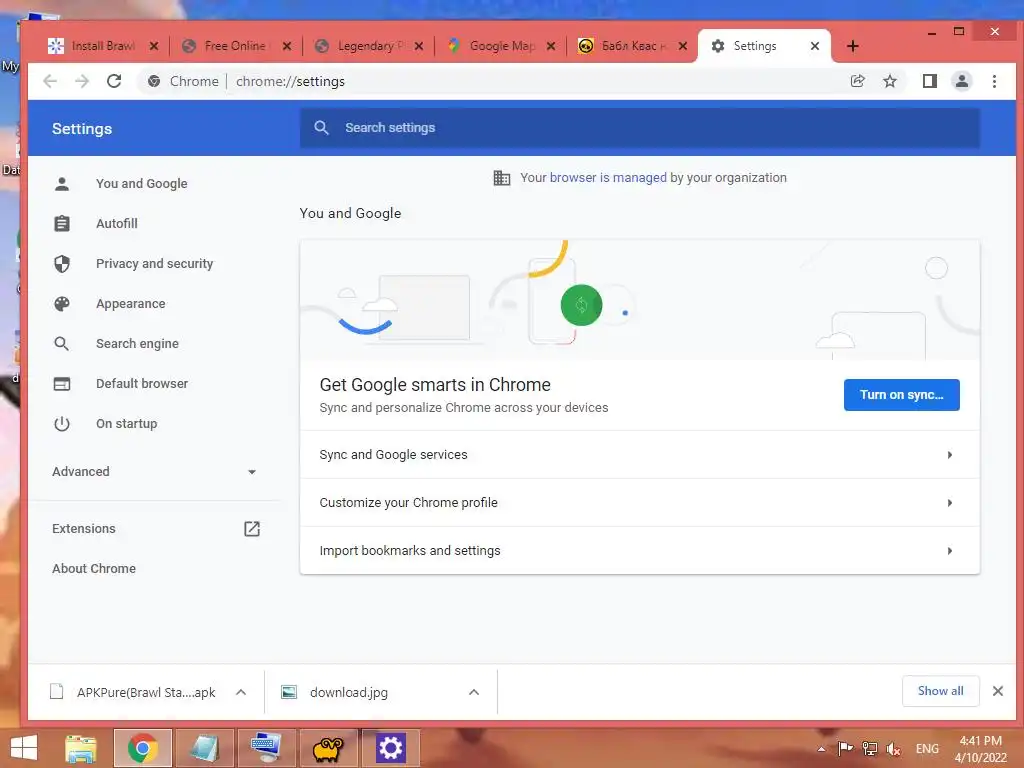Close the downloads bar
The width and height of the screenshot is (1024, 768).
coord(997,691)
